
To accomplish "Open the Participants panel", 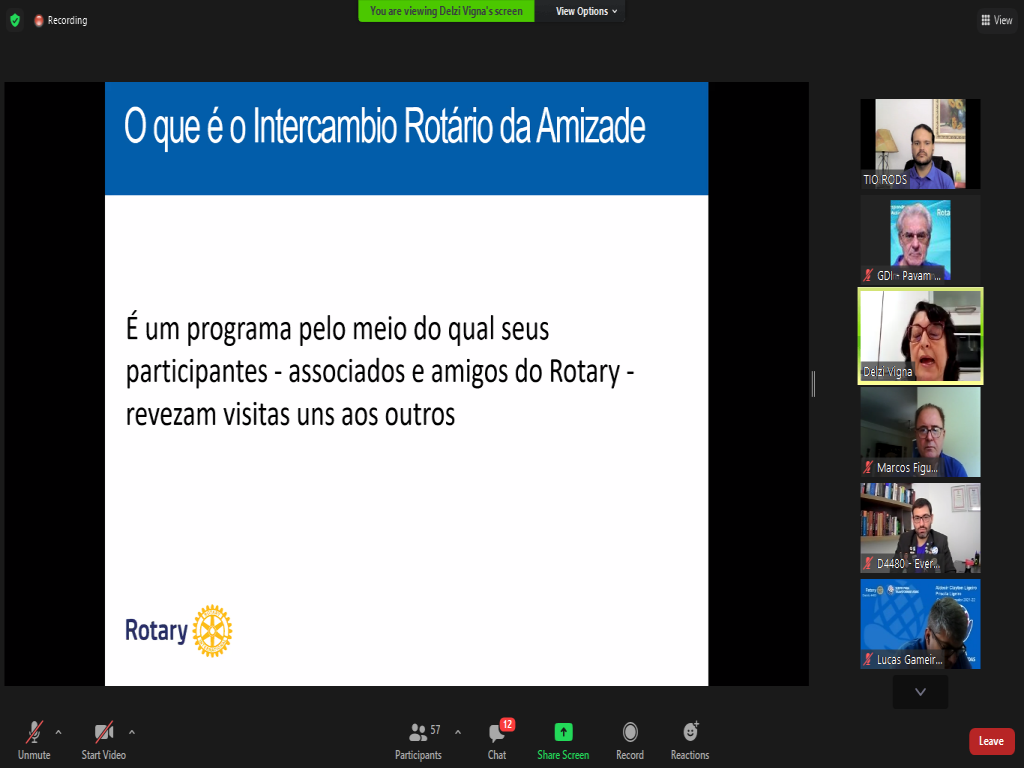I will coord(419,740).
